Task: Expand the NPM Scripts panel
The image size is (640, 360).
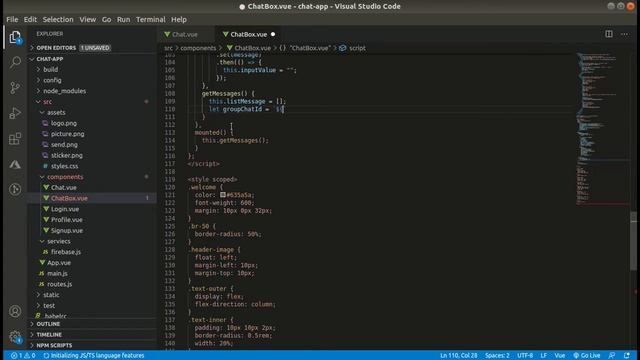Action: tap(92, 345)
